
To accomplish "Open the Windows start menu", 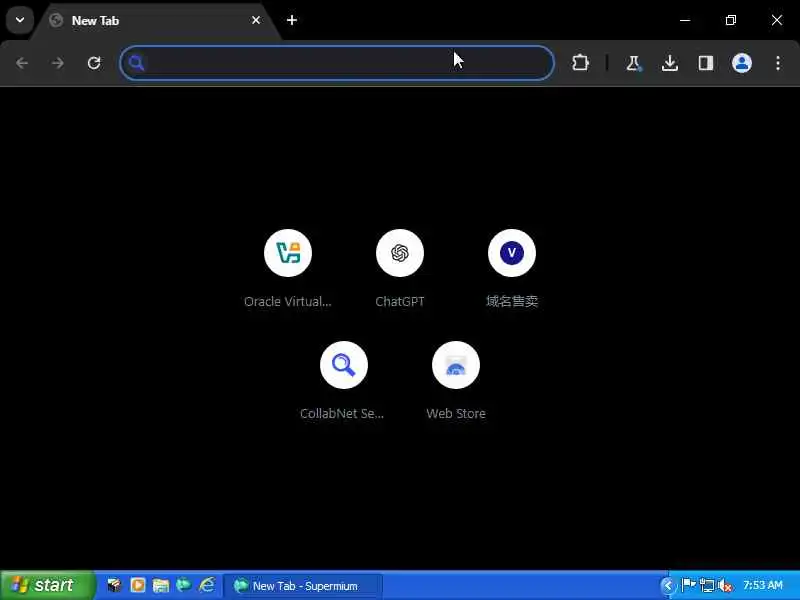I will 47,585.
